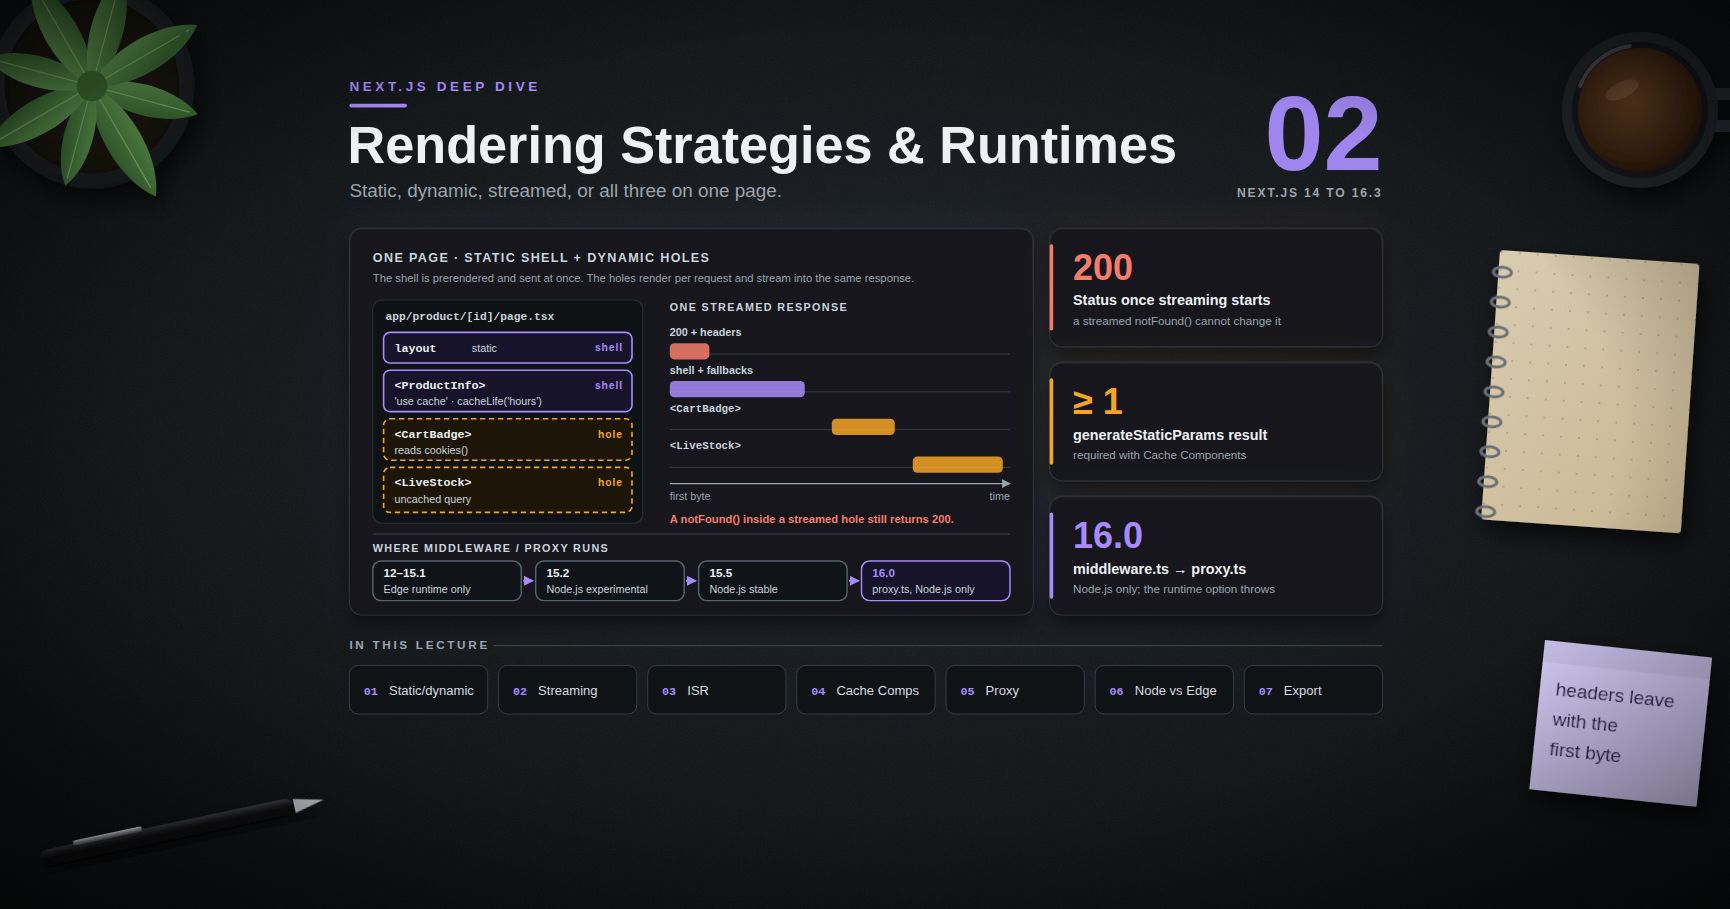The image size is (1730, 909).
Task: Open the Cache Comps lecture chip
Action: [865, 690]
